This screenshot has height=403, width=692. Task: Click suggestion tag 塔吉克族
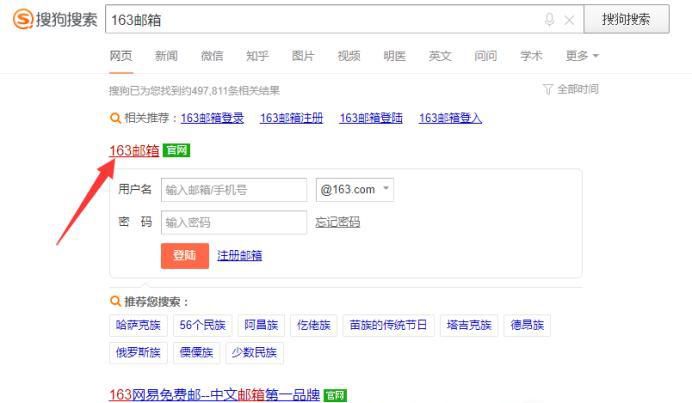[x=469, y=325]
